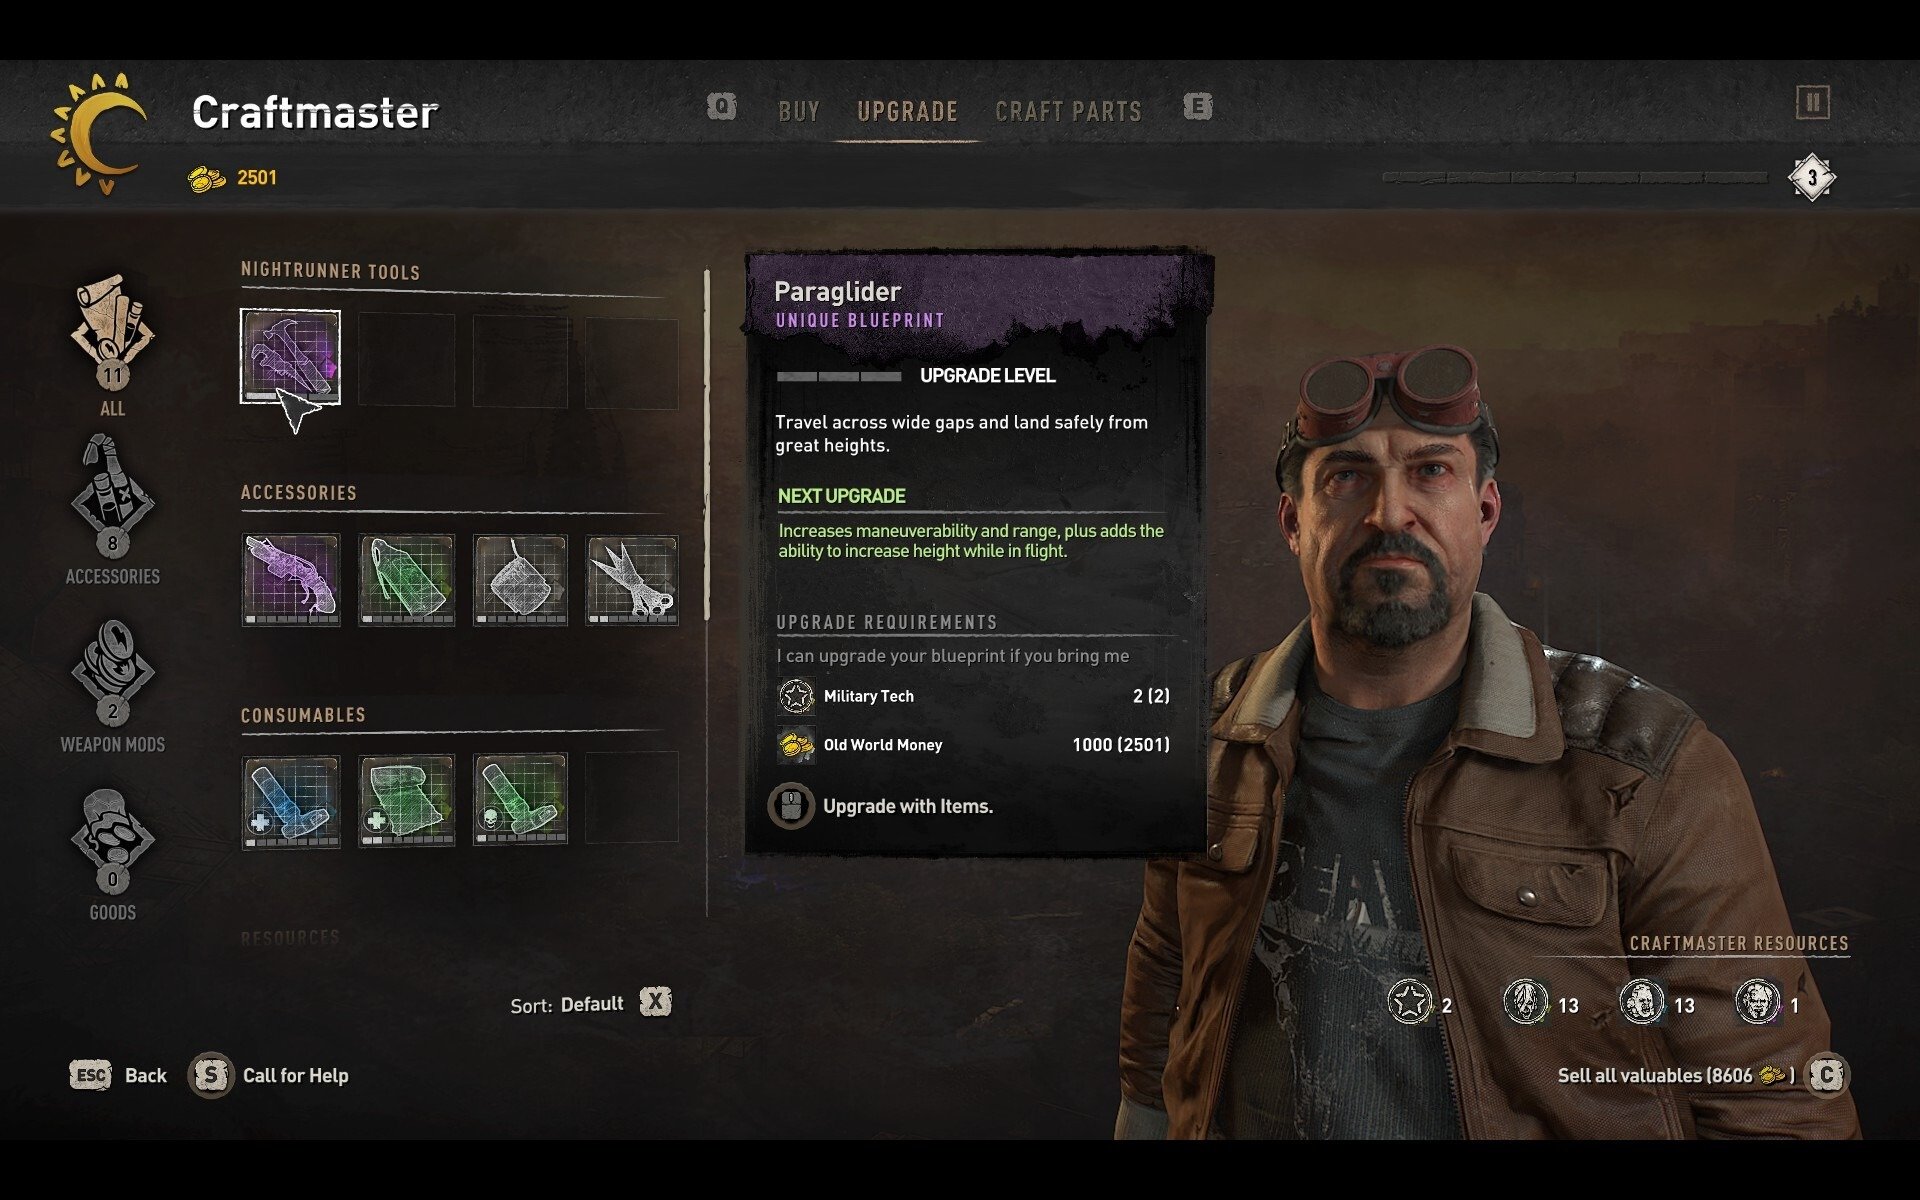Select the purple accessory blueprint
The height and width of the screenshot is (1200, 1920).
point(291,580)
